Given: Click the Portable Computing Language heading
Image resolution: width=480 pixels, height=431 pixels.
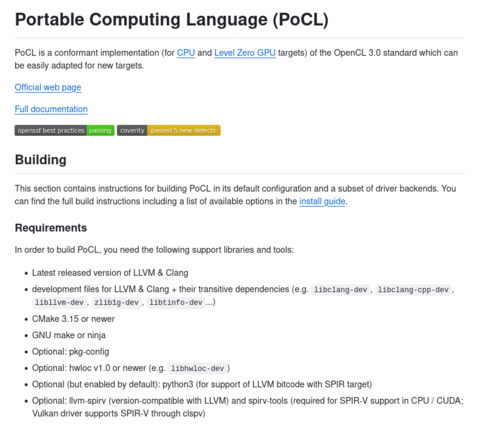Looking at the screenshot, I should click(x=172, y=19).
